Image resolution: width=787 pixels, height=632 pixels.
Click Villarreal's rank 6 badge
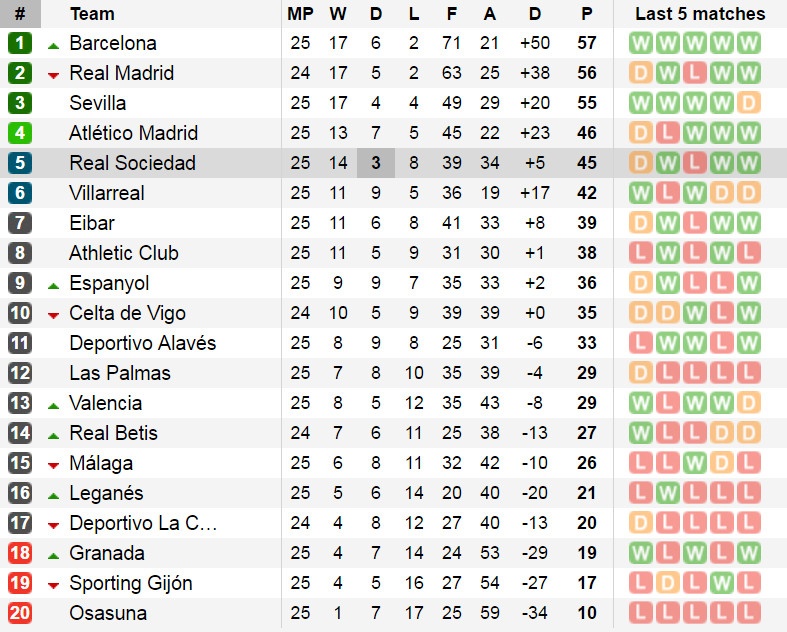pyautogui.click(x=20, y=194)
